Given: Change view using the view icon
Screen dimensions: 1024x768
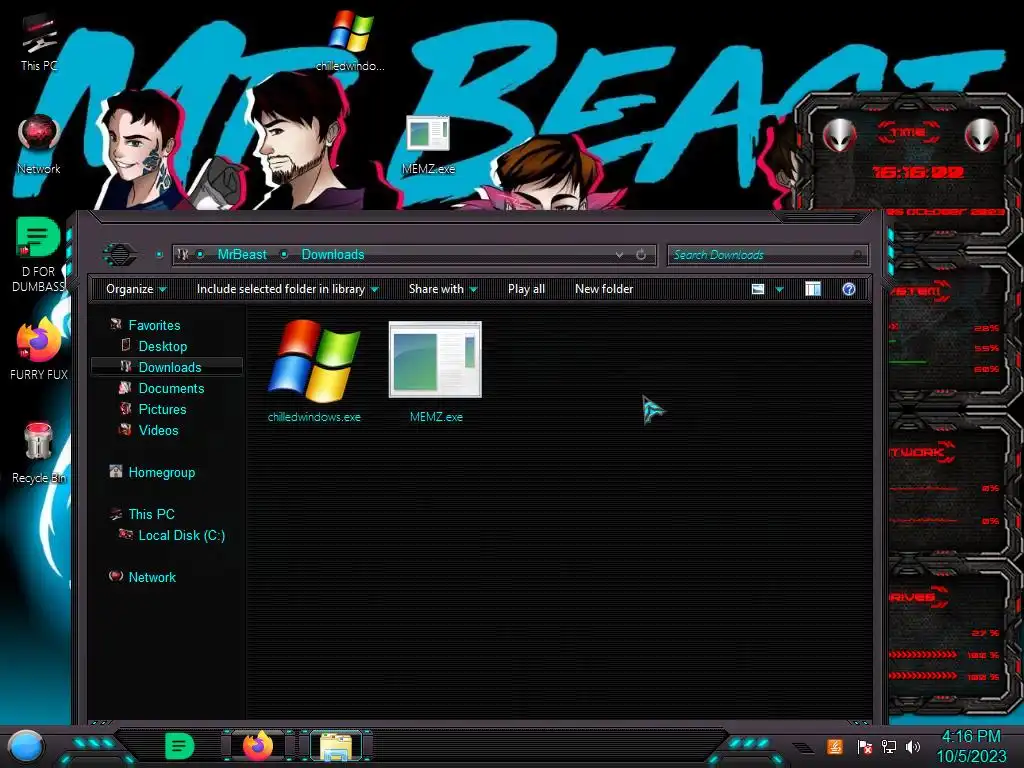Looking at the screenshot, I should (758, 289).
